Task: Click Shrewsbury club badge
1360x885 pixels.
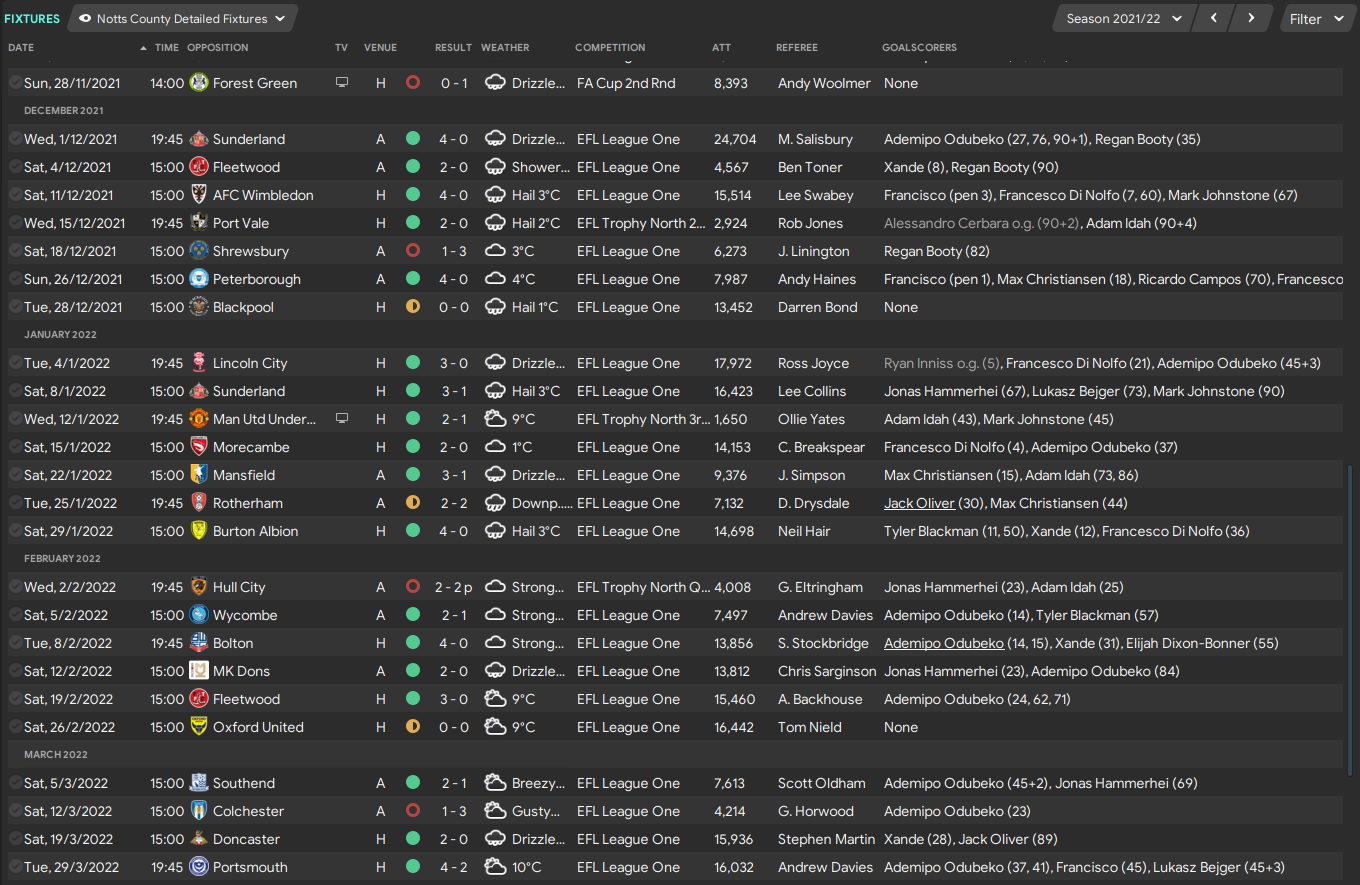Action: (x=199, y=251)
